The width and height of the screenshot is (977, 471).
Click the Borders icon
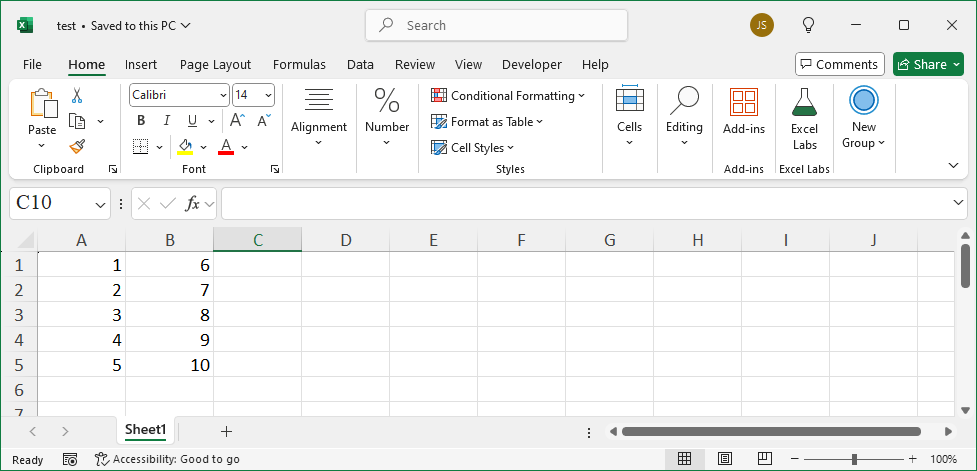tap(141, 147)
